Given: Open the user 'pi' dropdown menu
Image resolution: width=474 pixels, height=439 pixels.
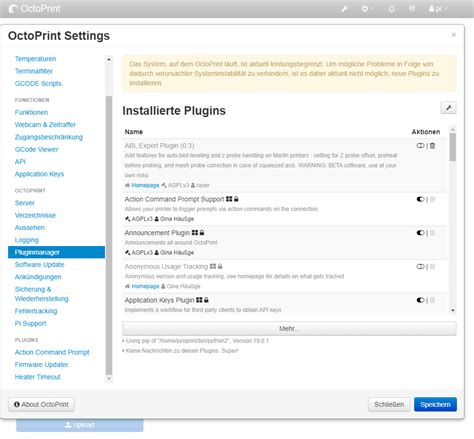Looking at the screenshot, I should (x=438, y=9).
